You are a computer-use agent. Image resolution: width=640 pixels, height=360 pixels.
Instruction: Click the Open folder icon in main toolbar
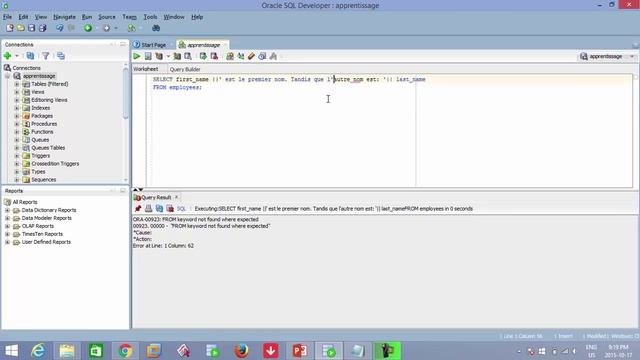(20, 28)
